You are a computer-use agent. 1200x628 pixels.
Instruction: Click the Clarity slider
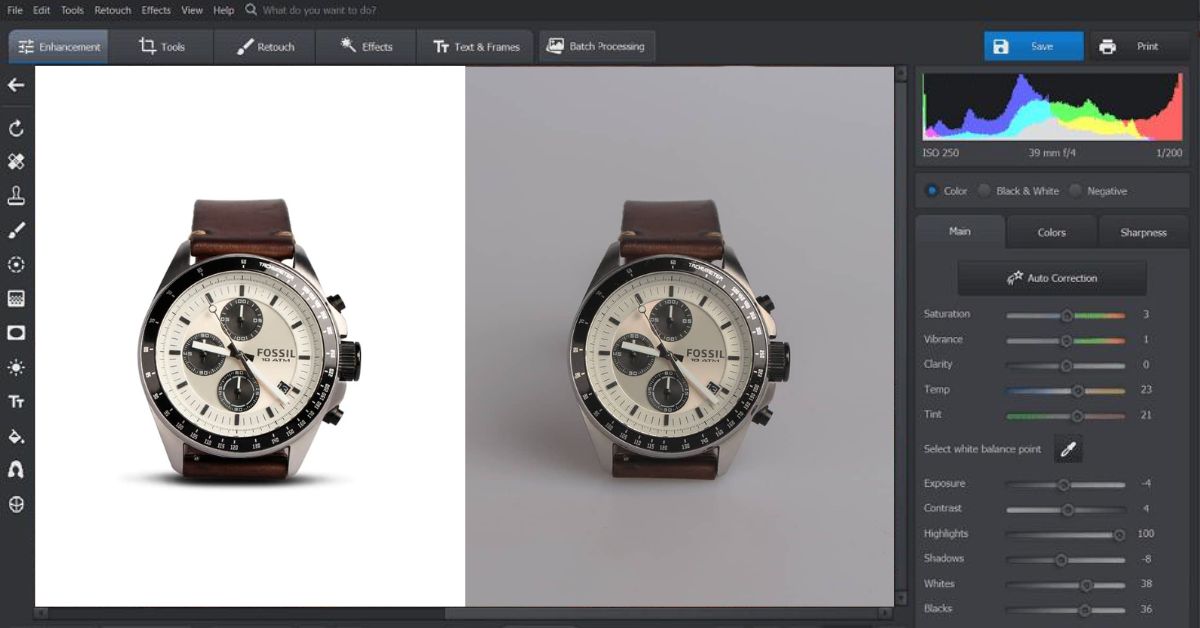pos(1066,365)
